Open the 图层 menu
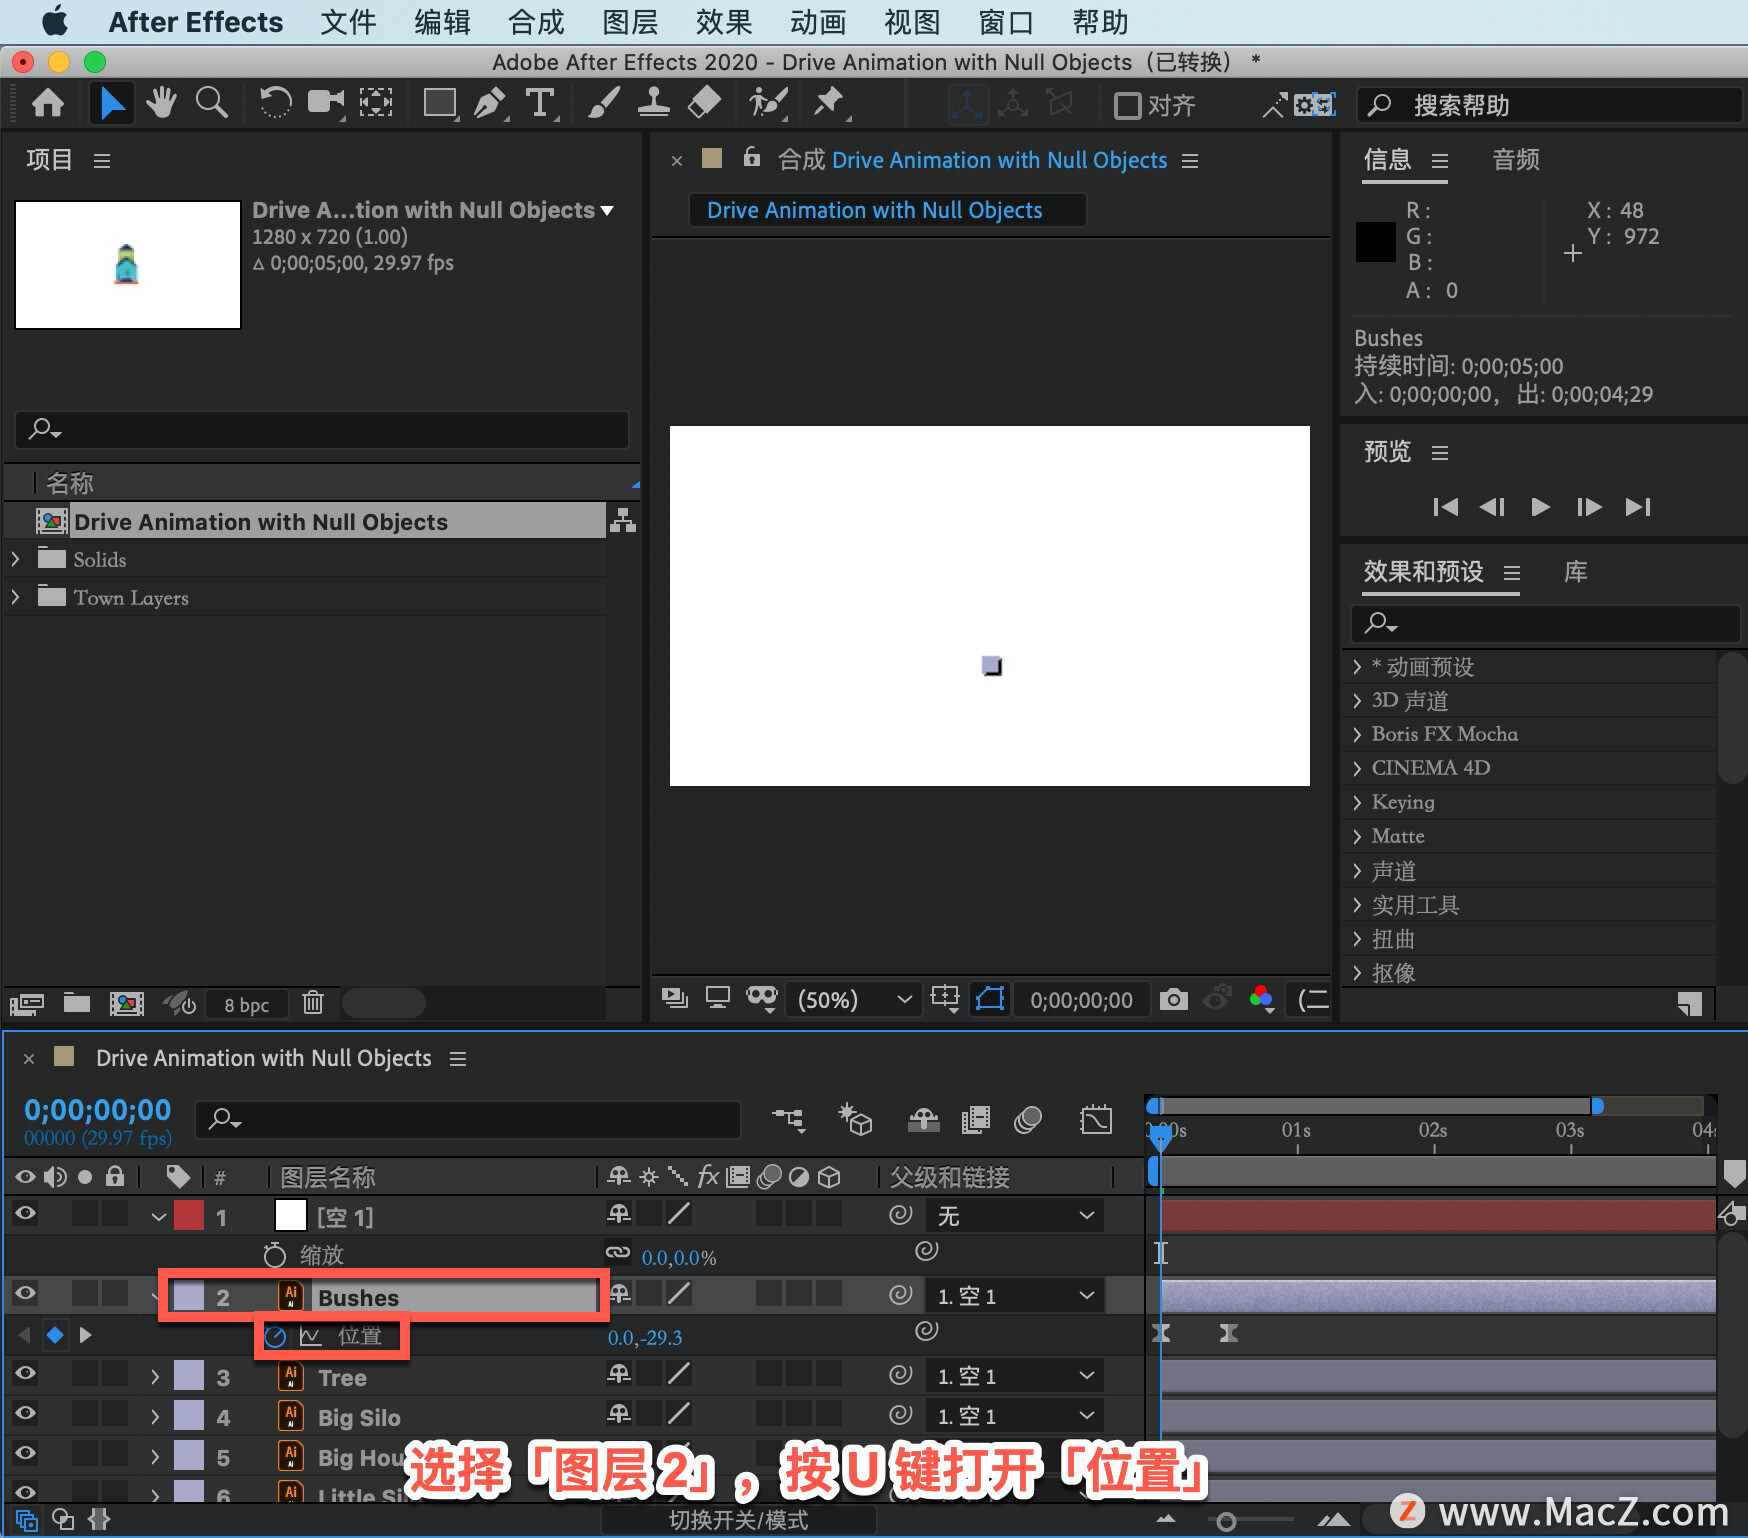 [x=630, y=22]
